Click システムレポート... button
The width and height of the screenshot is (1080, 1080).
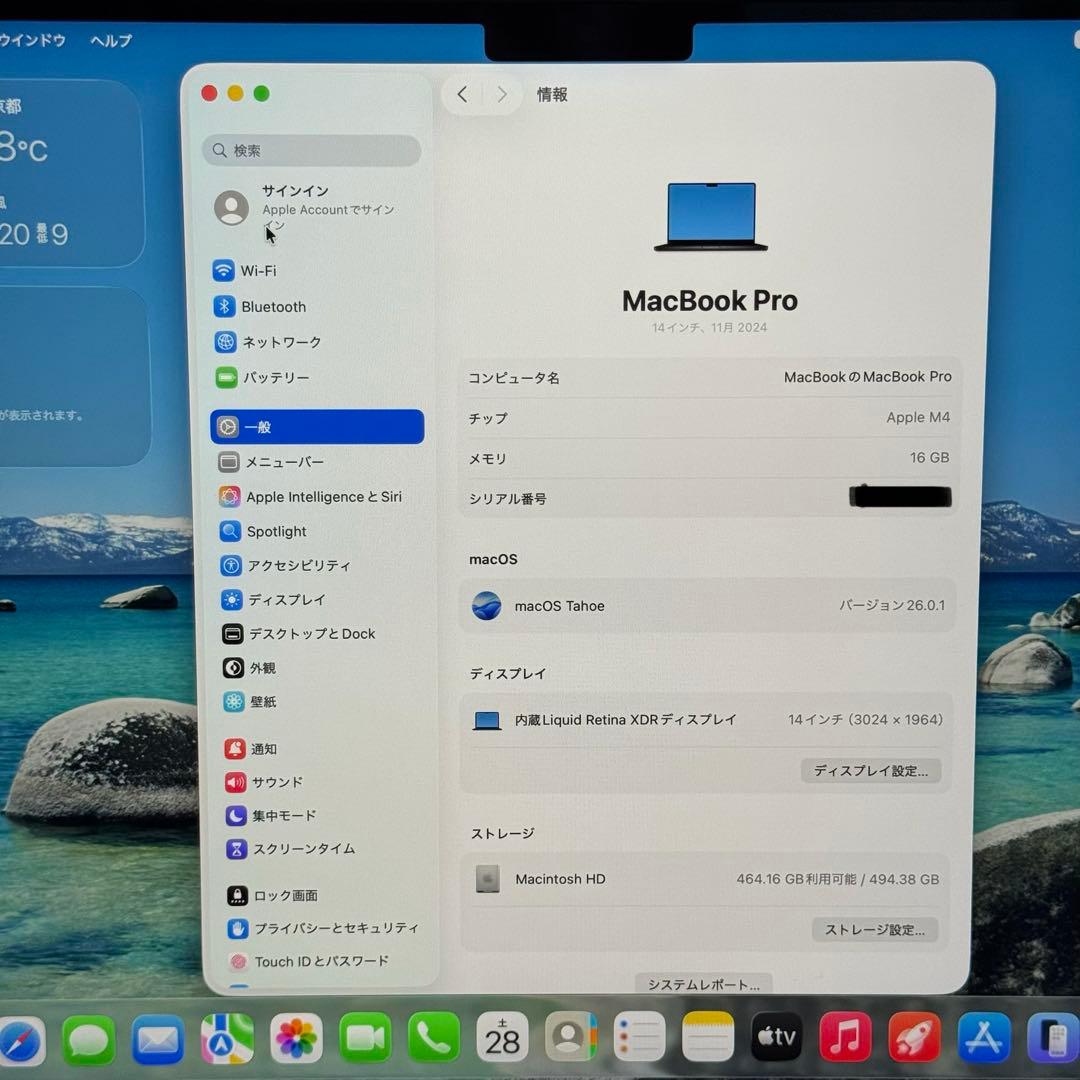703,984
